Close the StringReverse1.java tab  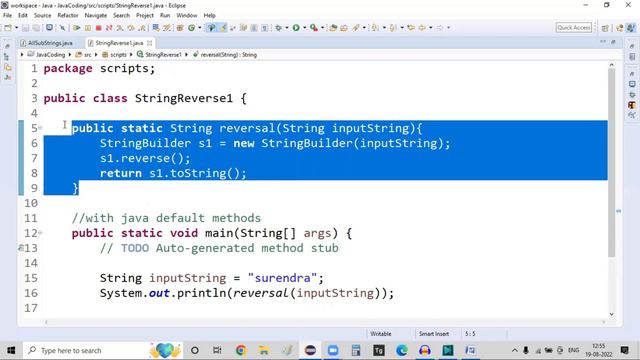pos(150,43)
